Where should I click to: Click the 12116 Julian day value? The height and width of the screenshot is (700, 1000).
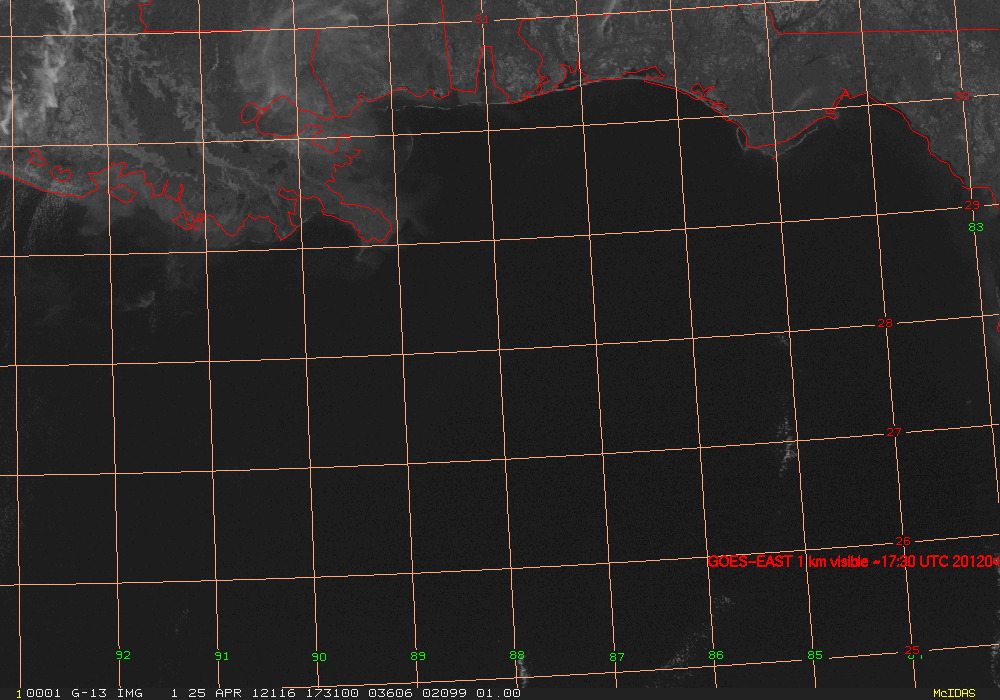274,693
